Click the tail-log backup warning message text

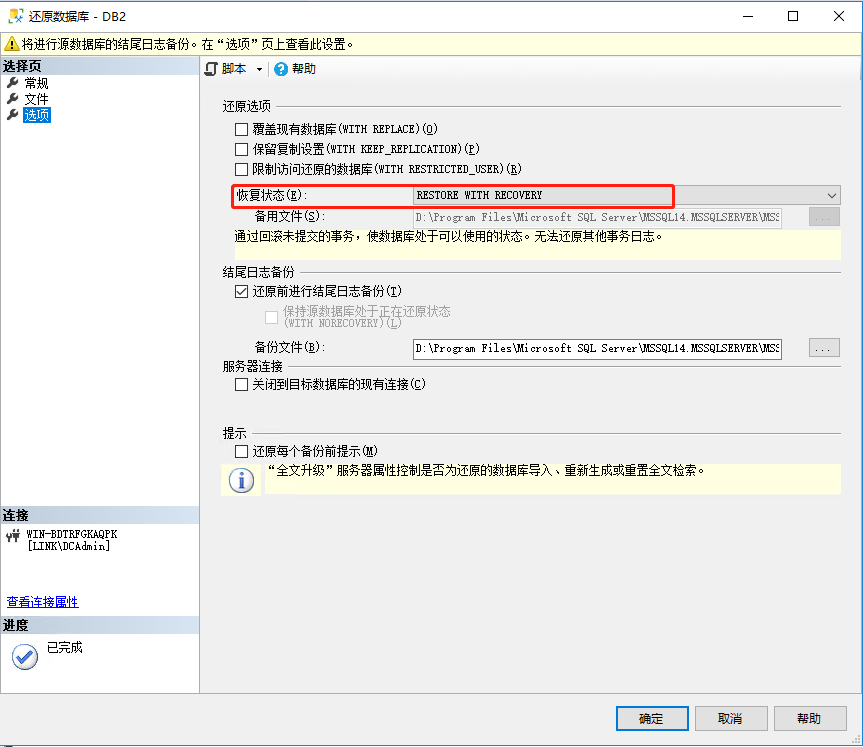pos(187,44)
